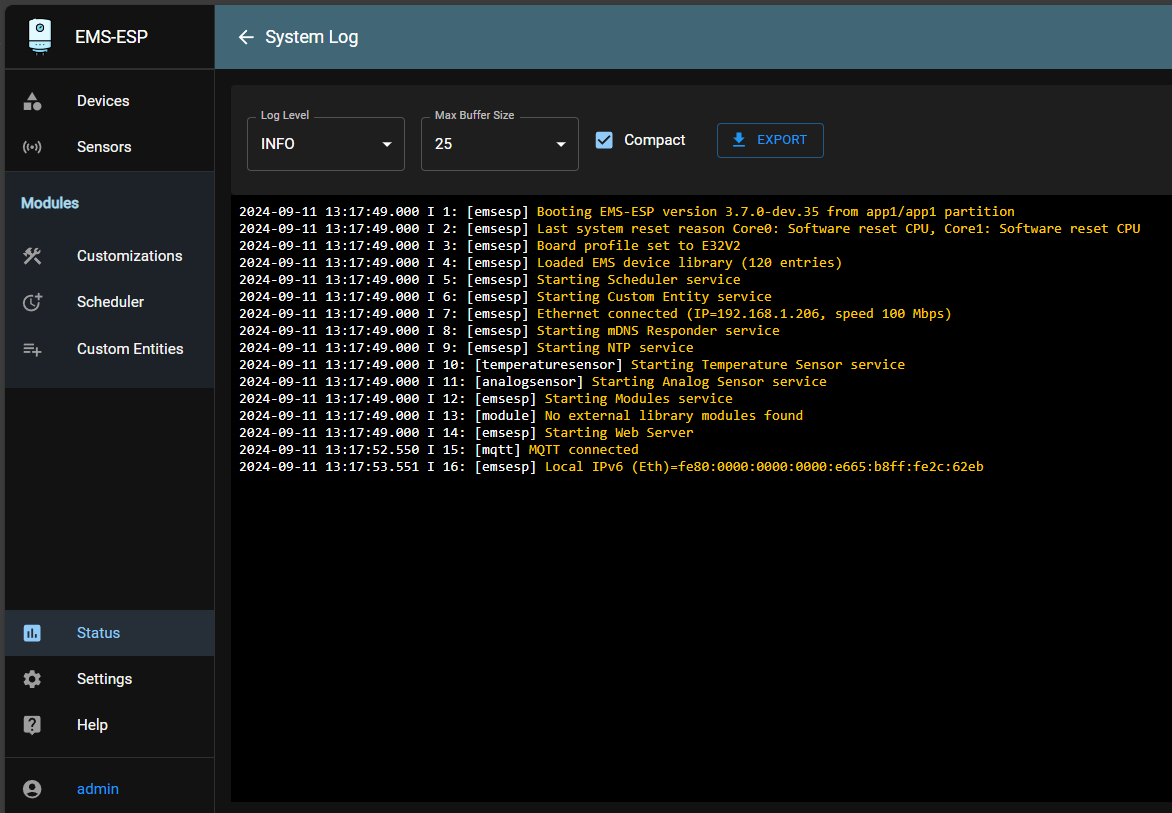The width and height of the screenshot is (1172, 813).
Task: Click the admin account link
Action: (x=97, y=789)
